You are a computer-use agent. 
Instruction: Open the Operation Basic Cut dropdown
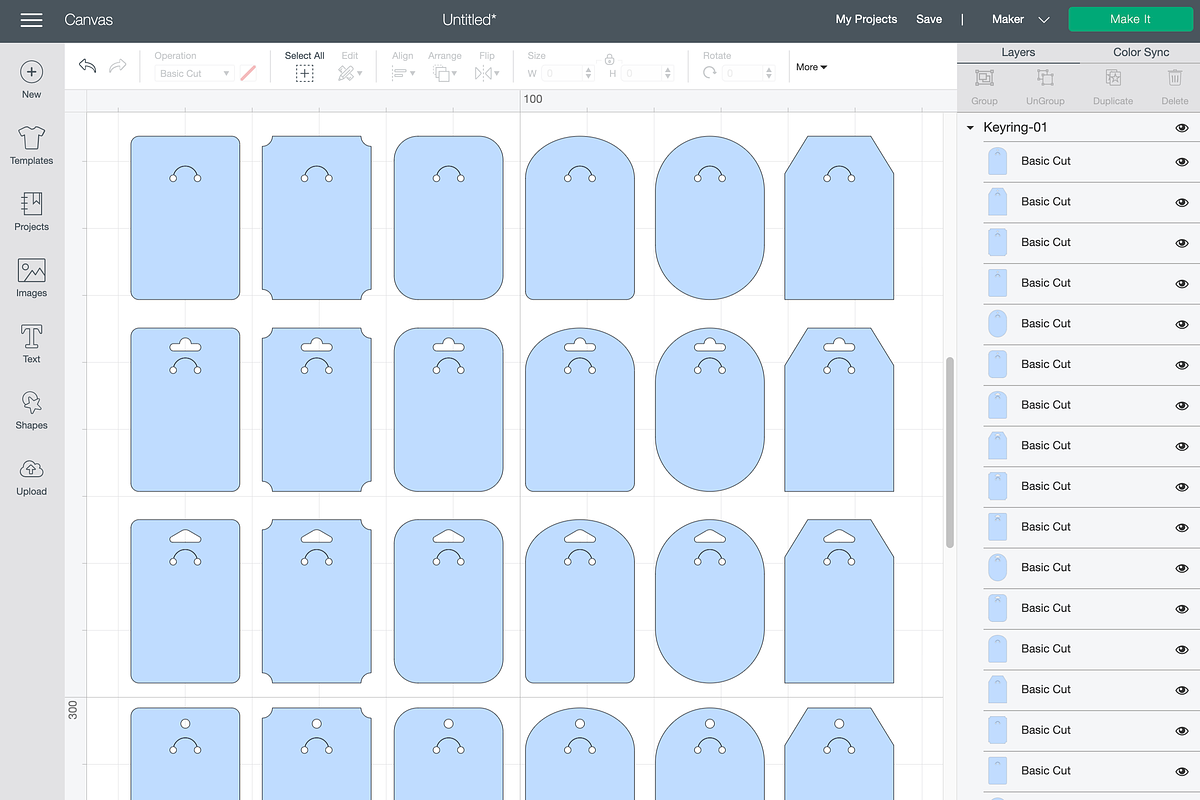[x=195, y=73]
